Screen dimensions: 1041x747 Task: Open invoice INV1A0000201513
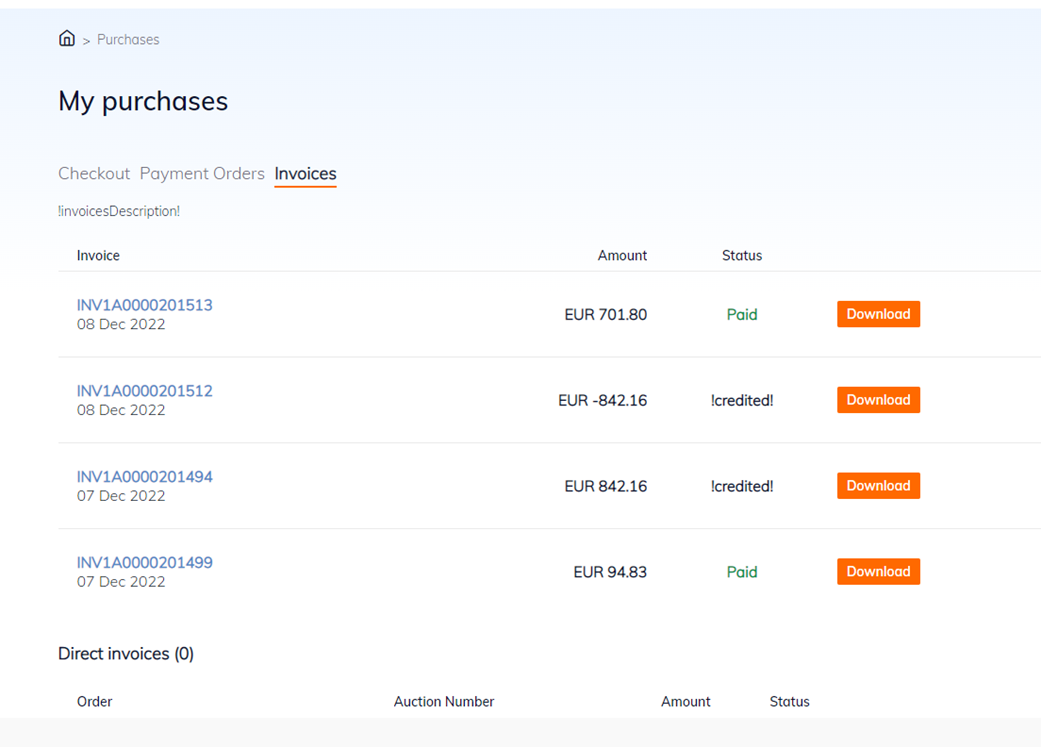[144, 305]
